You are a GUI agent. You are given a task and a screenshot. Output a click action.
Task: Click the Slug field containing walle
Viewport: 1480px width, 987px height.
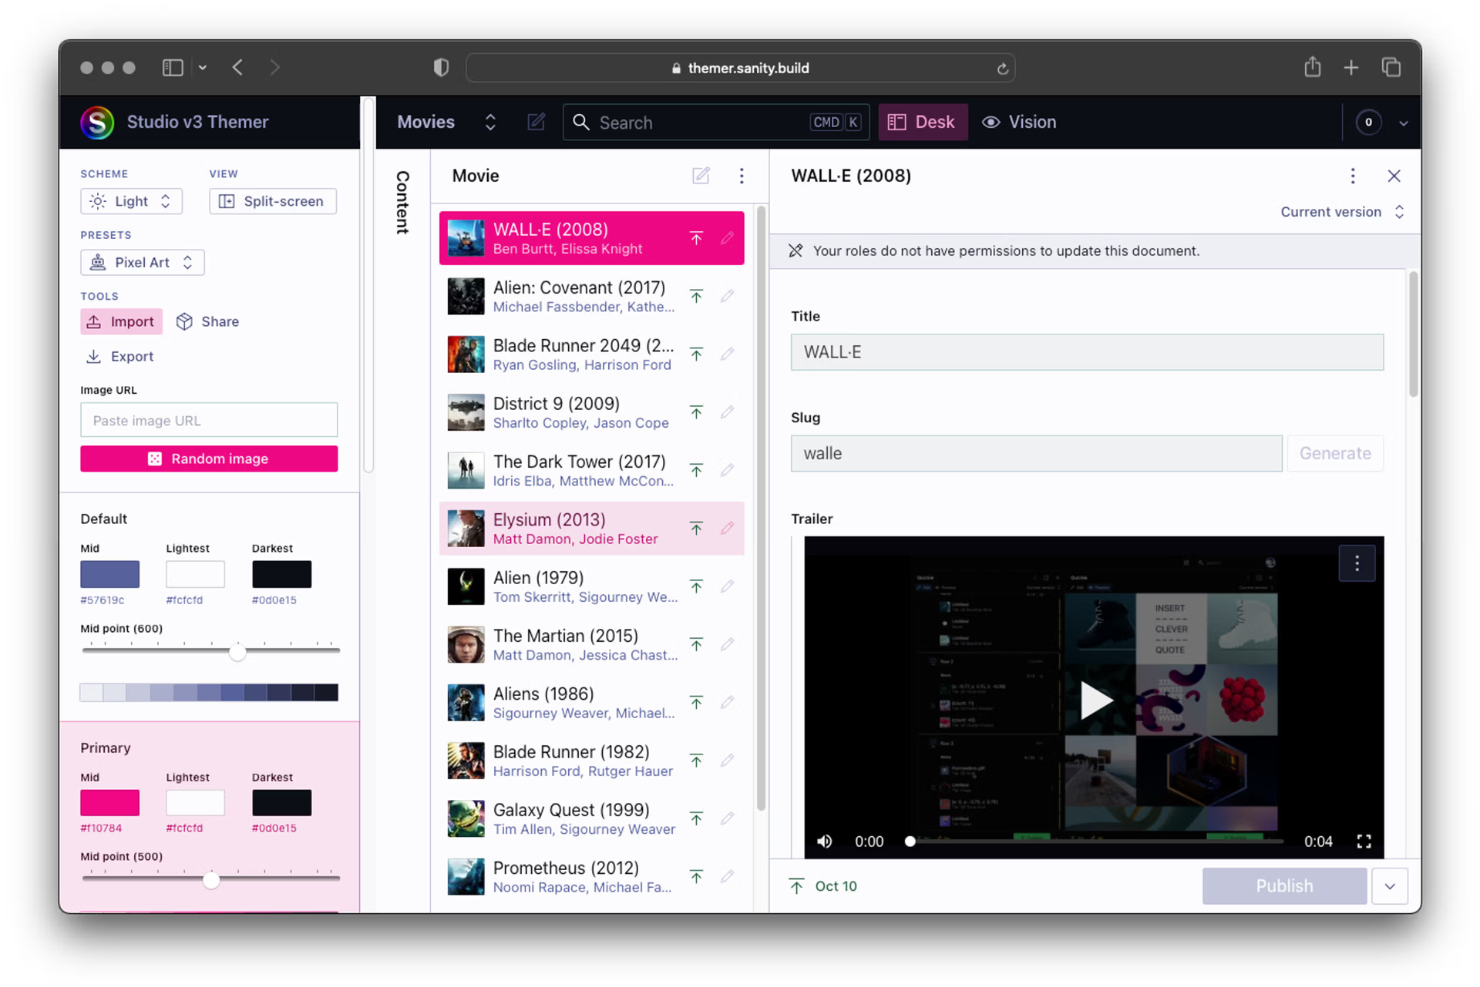tap(1036, 453)
